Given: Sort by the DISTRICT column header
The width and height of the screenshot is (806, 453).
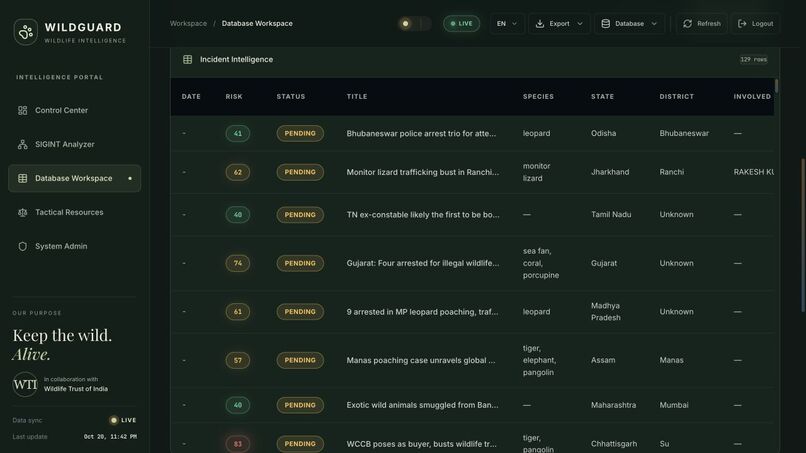Looking at the screenshot, I should (676, 97).
